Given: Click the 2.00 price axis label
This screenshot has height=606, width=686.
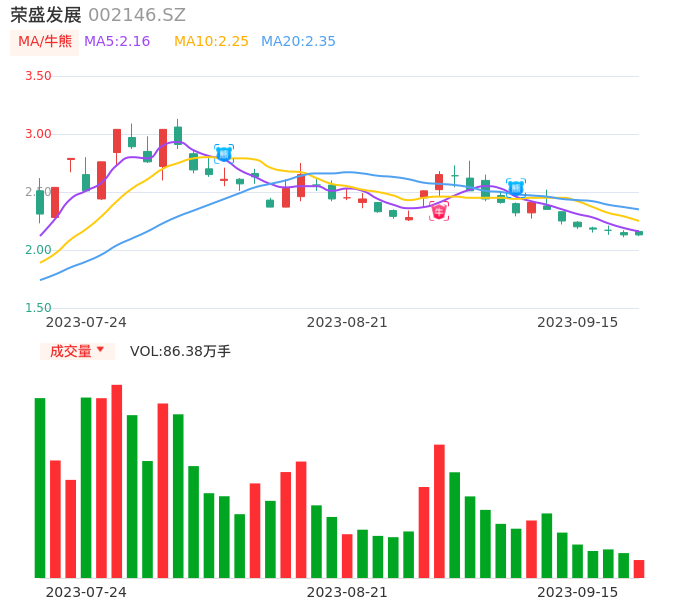Looking at the screenshot, I should tap(38, 250).
